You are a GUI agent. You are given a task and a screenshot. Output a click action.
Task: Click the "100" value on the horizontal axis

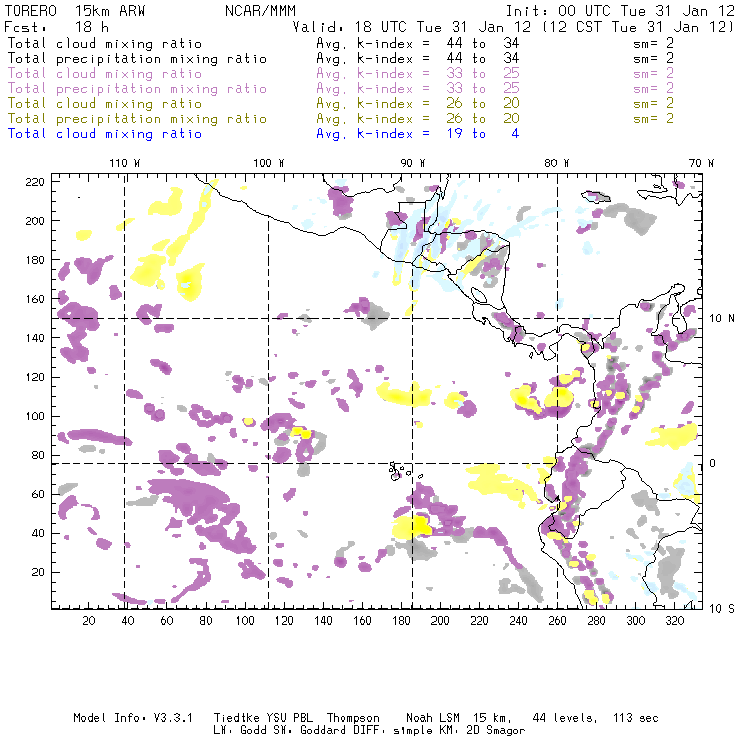[245, 621]
